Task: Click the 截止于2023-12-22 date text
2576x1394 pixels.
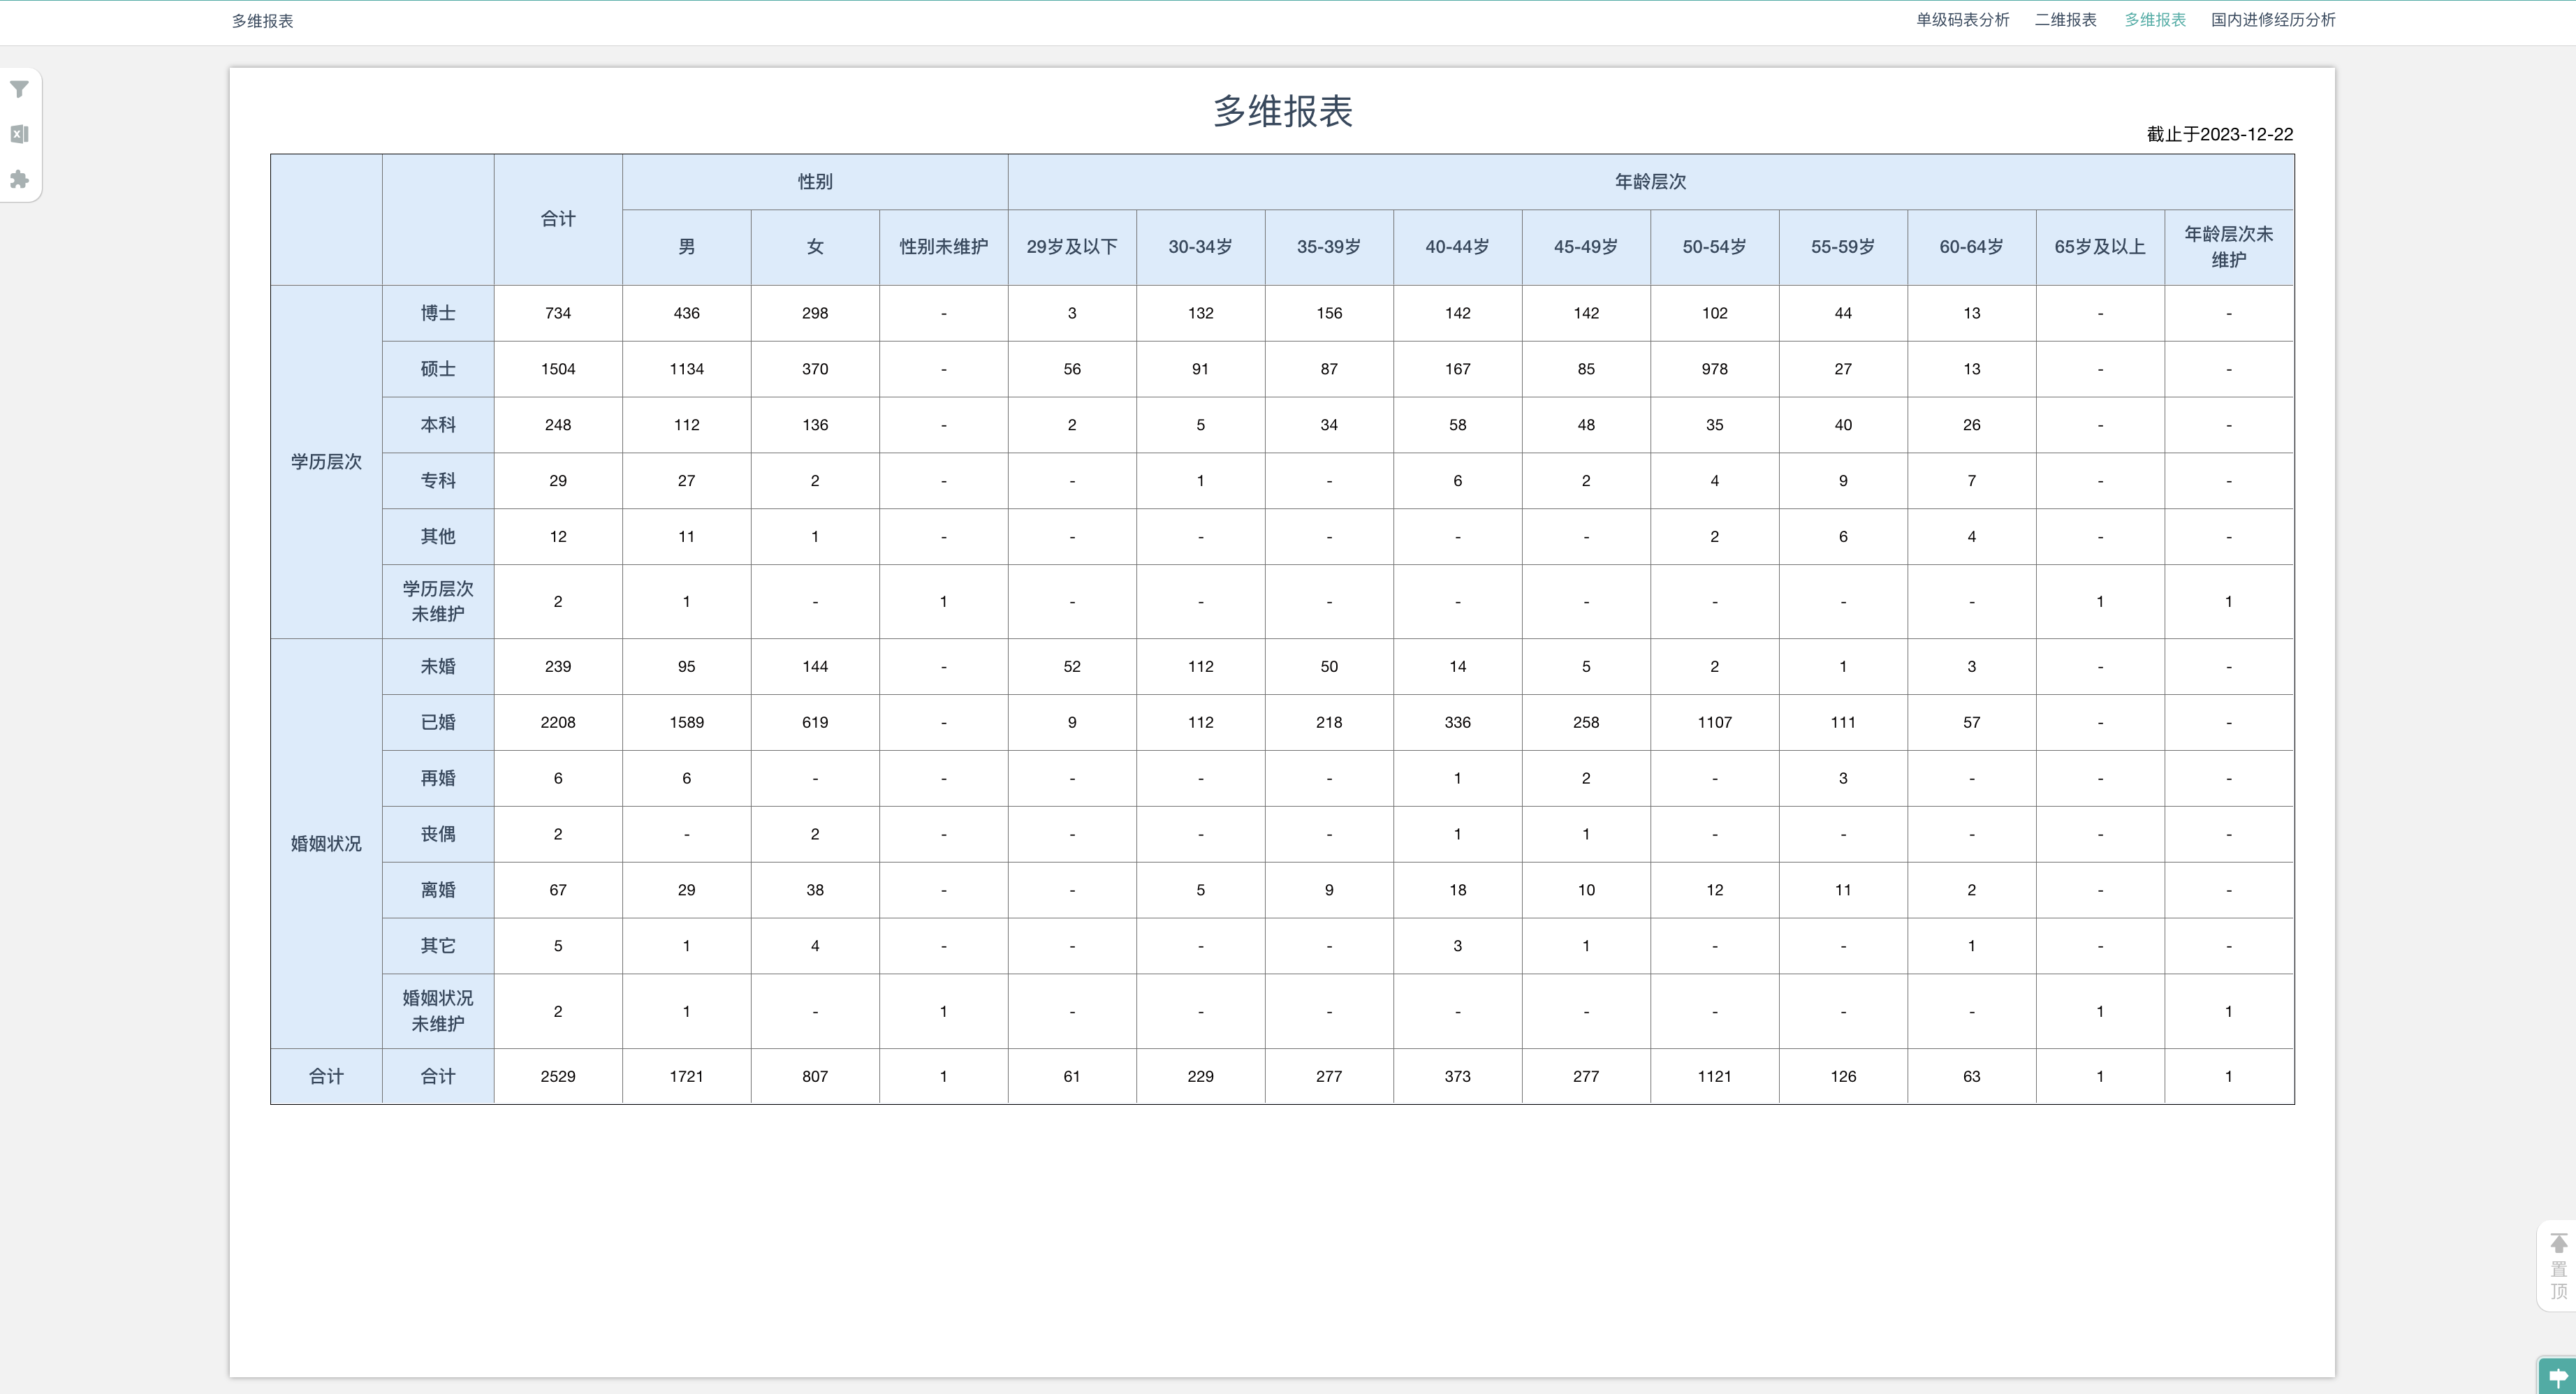Action: pyautogui.click(x=2219, y=134)
